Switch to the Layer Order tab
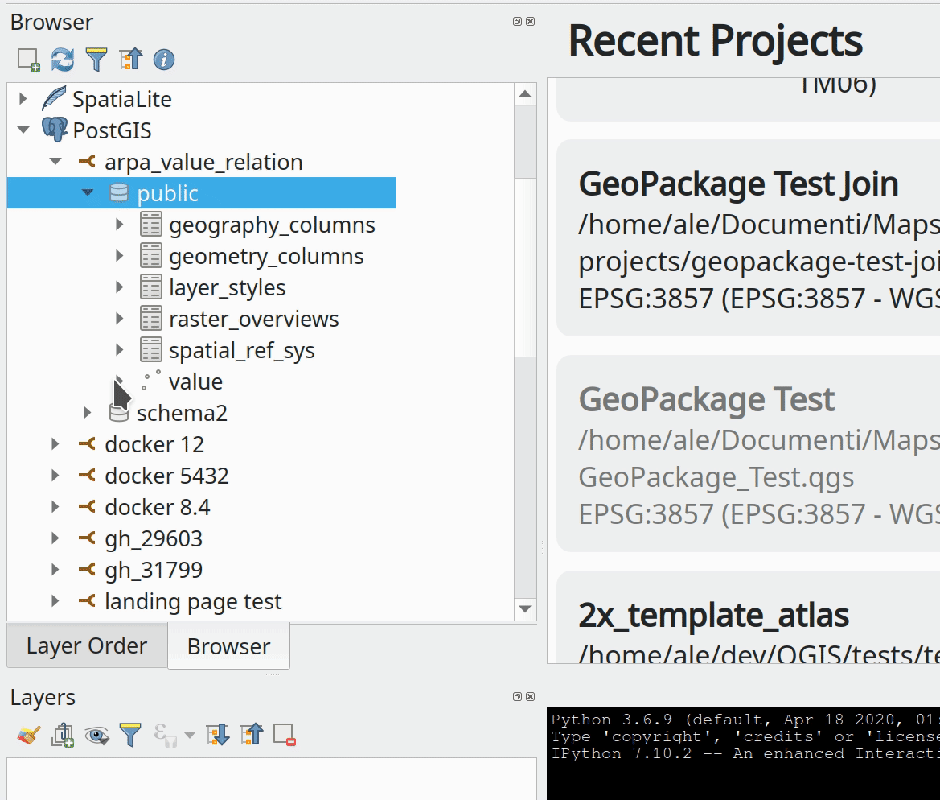940x800 pixels. pos(86,647)
